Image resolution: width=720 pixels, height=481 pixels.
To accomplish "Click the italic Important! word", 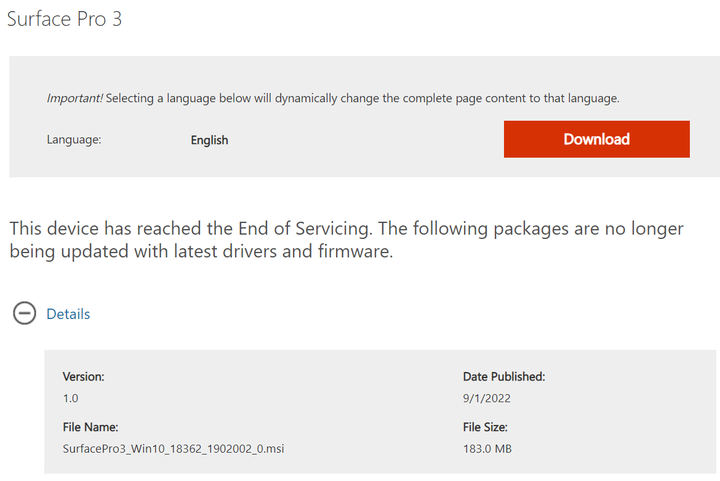I will (75, 98).
